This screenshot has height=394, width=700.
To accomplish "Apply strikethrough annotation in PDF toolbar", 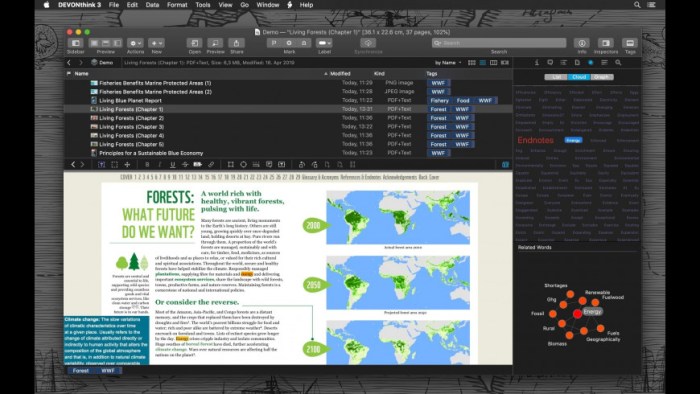I will pyautogui.click(x=185, y=165).
